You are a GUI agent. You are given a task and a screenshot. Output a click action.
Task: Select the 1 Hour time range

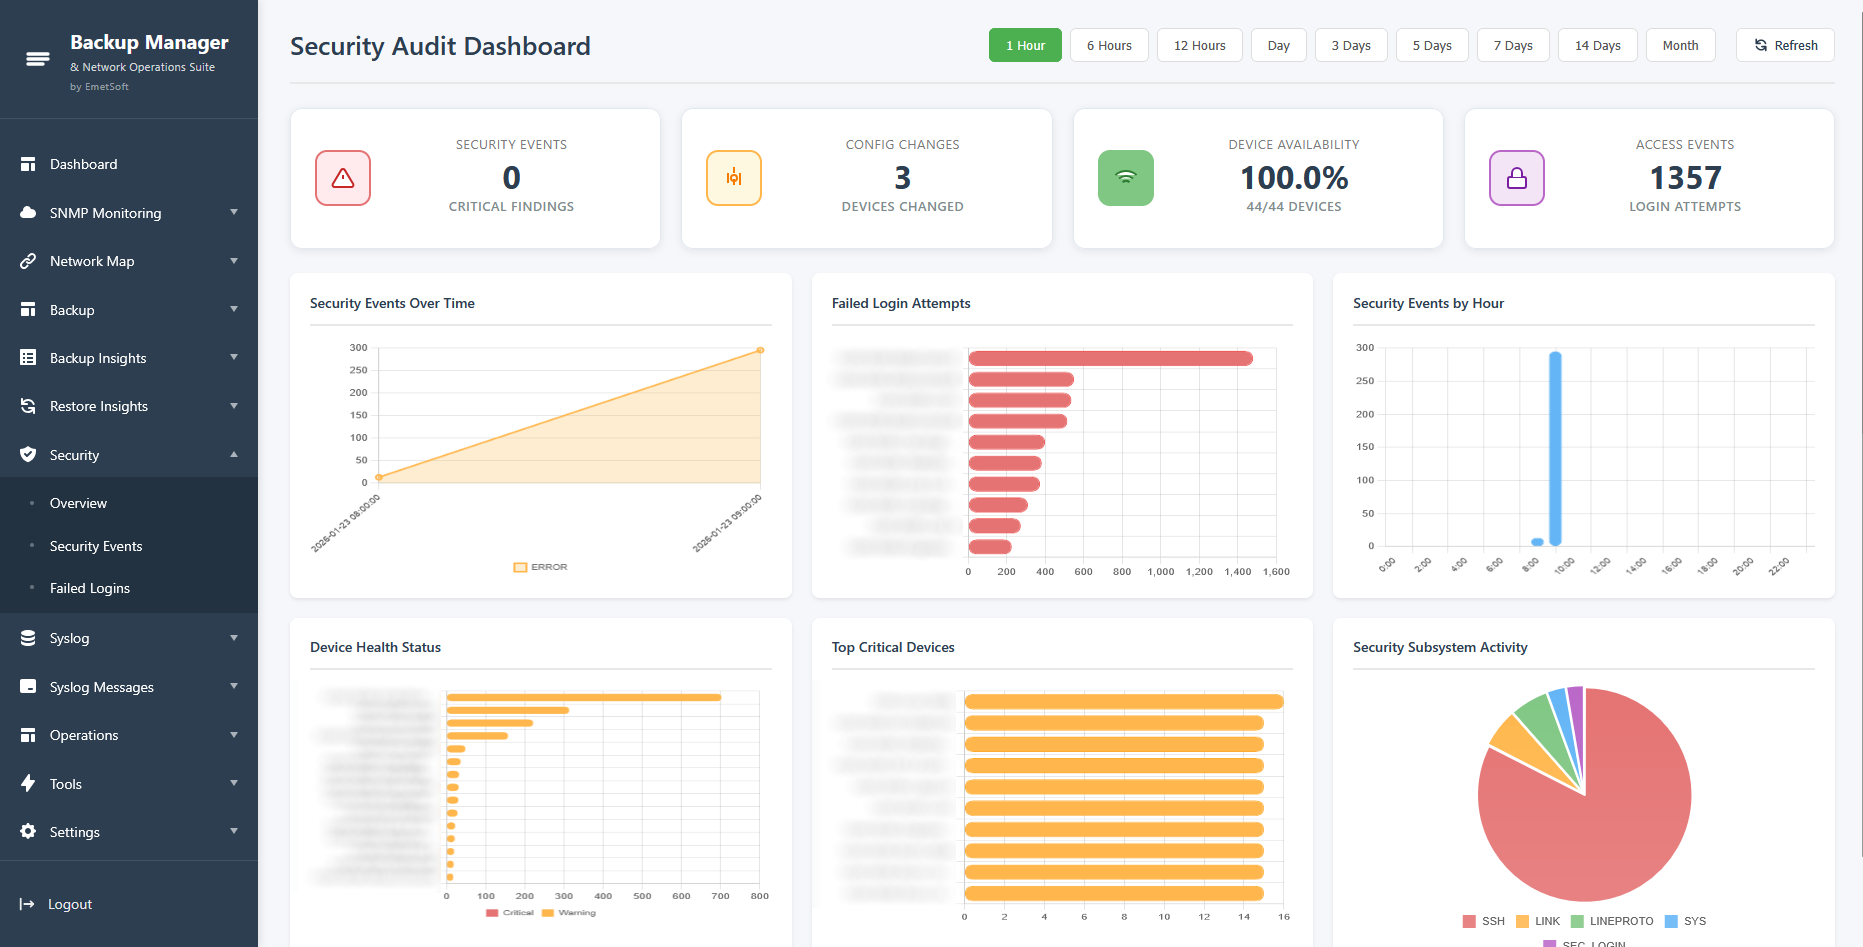(x=1025, y=45)
